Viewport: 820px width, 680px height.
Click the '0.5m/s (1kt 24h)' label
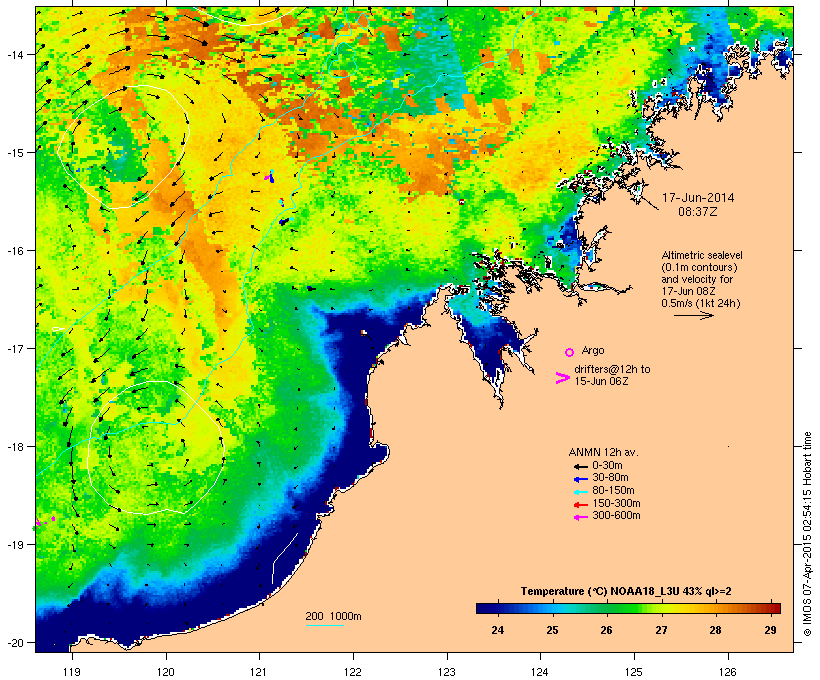click(701, 303)
